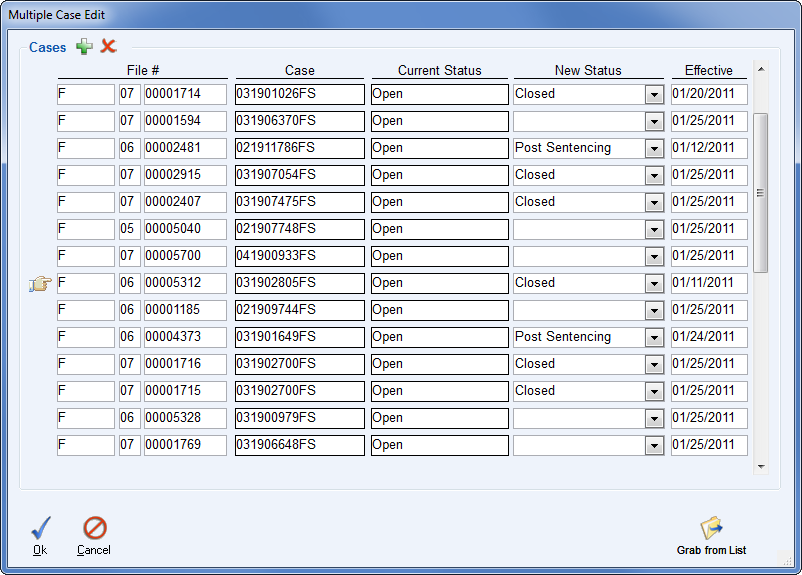This screenshot has width=802, height=575.
Task: Open New Status dropdown for case 021911786FS
Action: coord(654,149)
